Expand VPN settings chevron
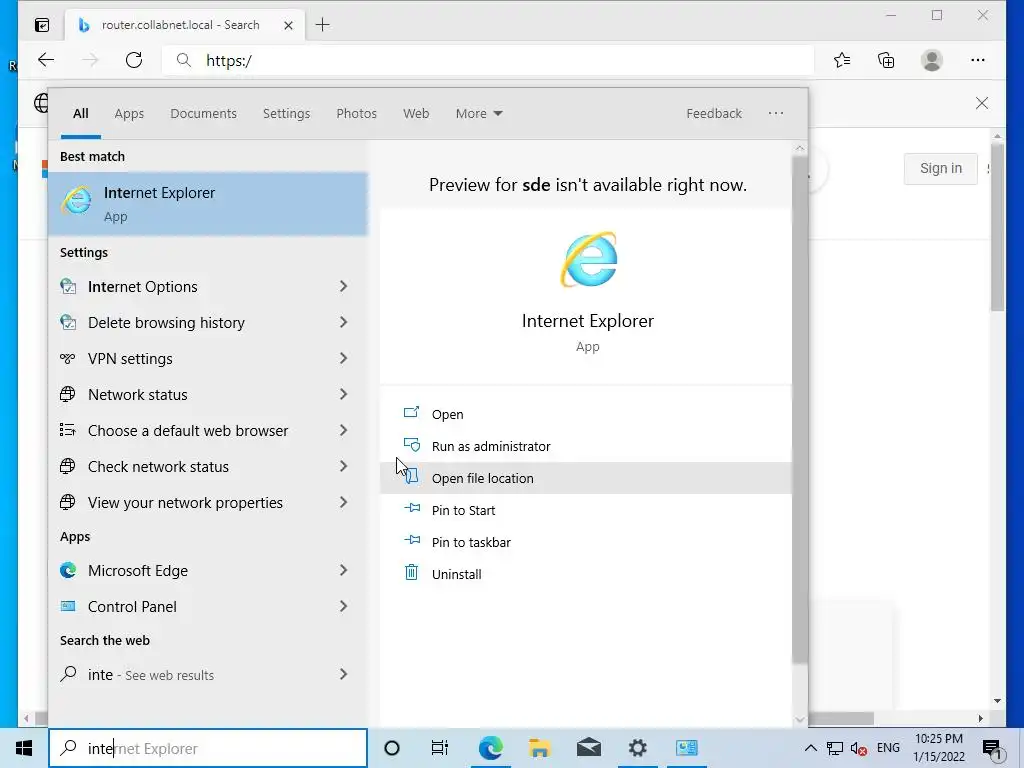 coord(344,358)
